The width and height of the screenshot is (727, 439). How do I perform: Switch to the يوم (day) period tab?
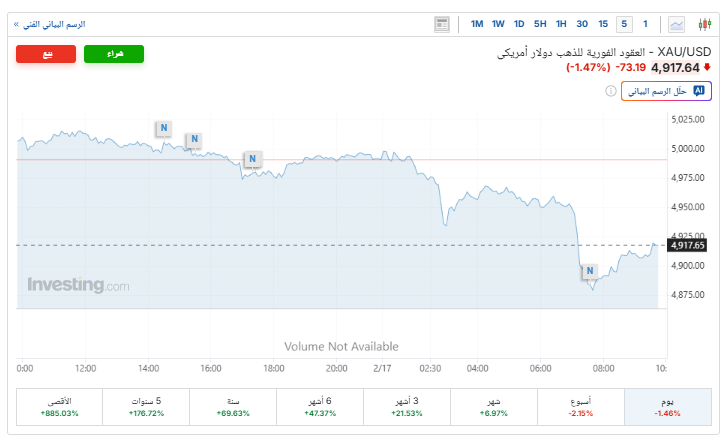(665, 406)
